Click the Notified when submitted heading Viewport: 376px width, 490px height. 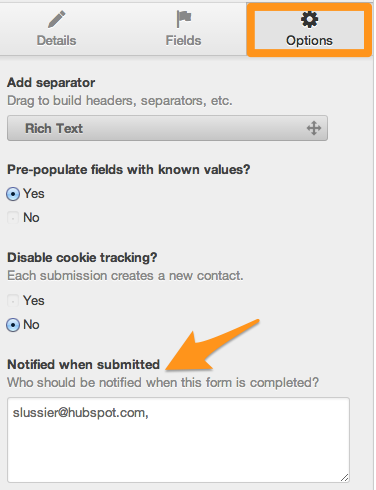click(83, 364)
